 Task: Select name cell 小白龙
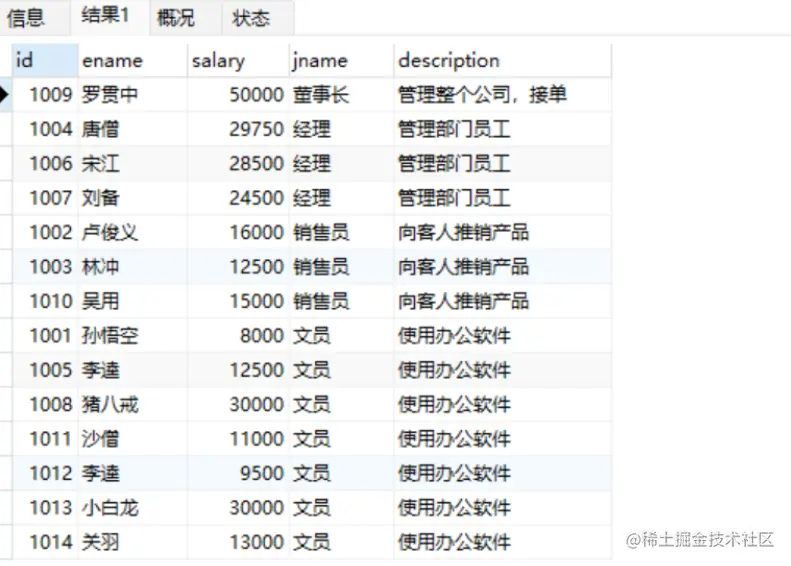[133, 507]
